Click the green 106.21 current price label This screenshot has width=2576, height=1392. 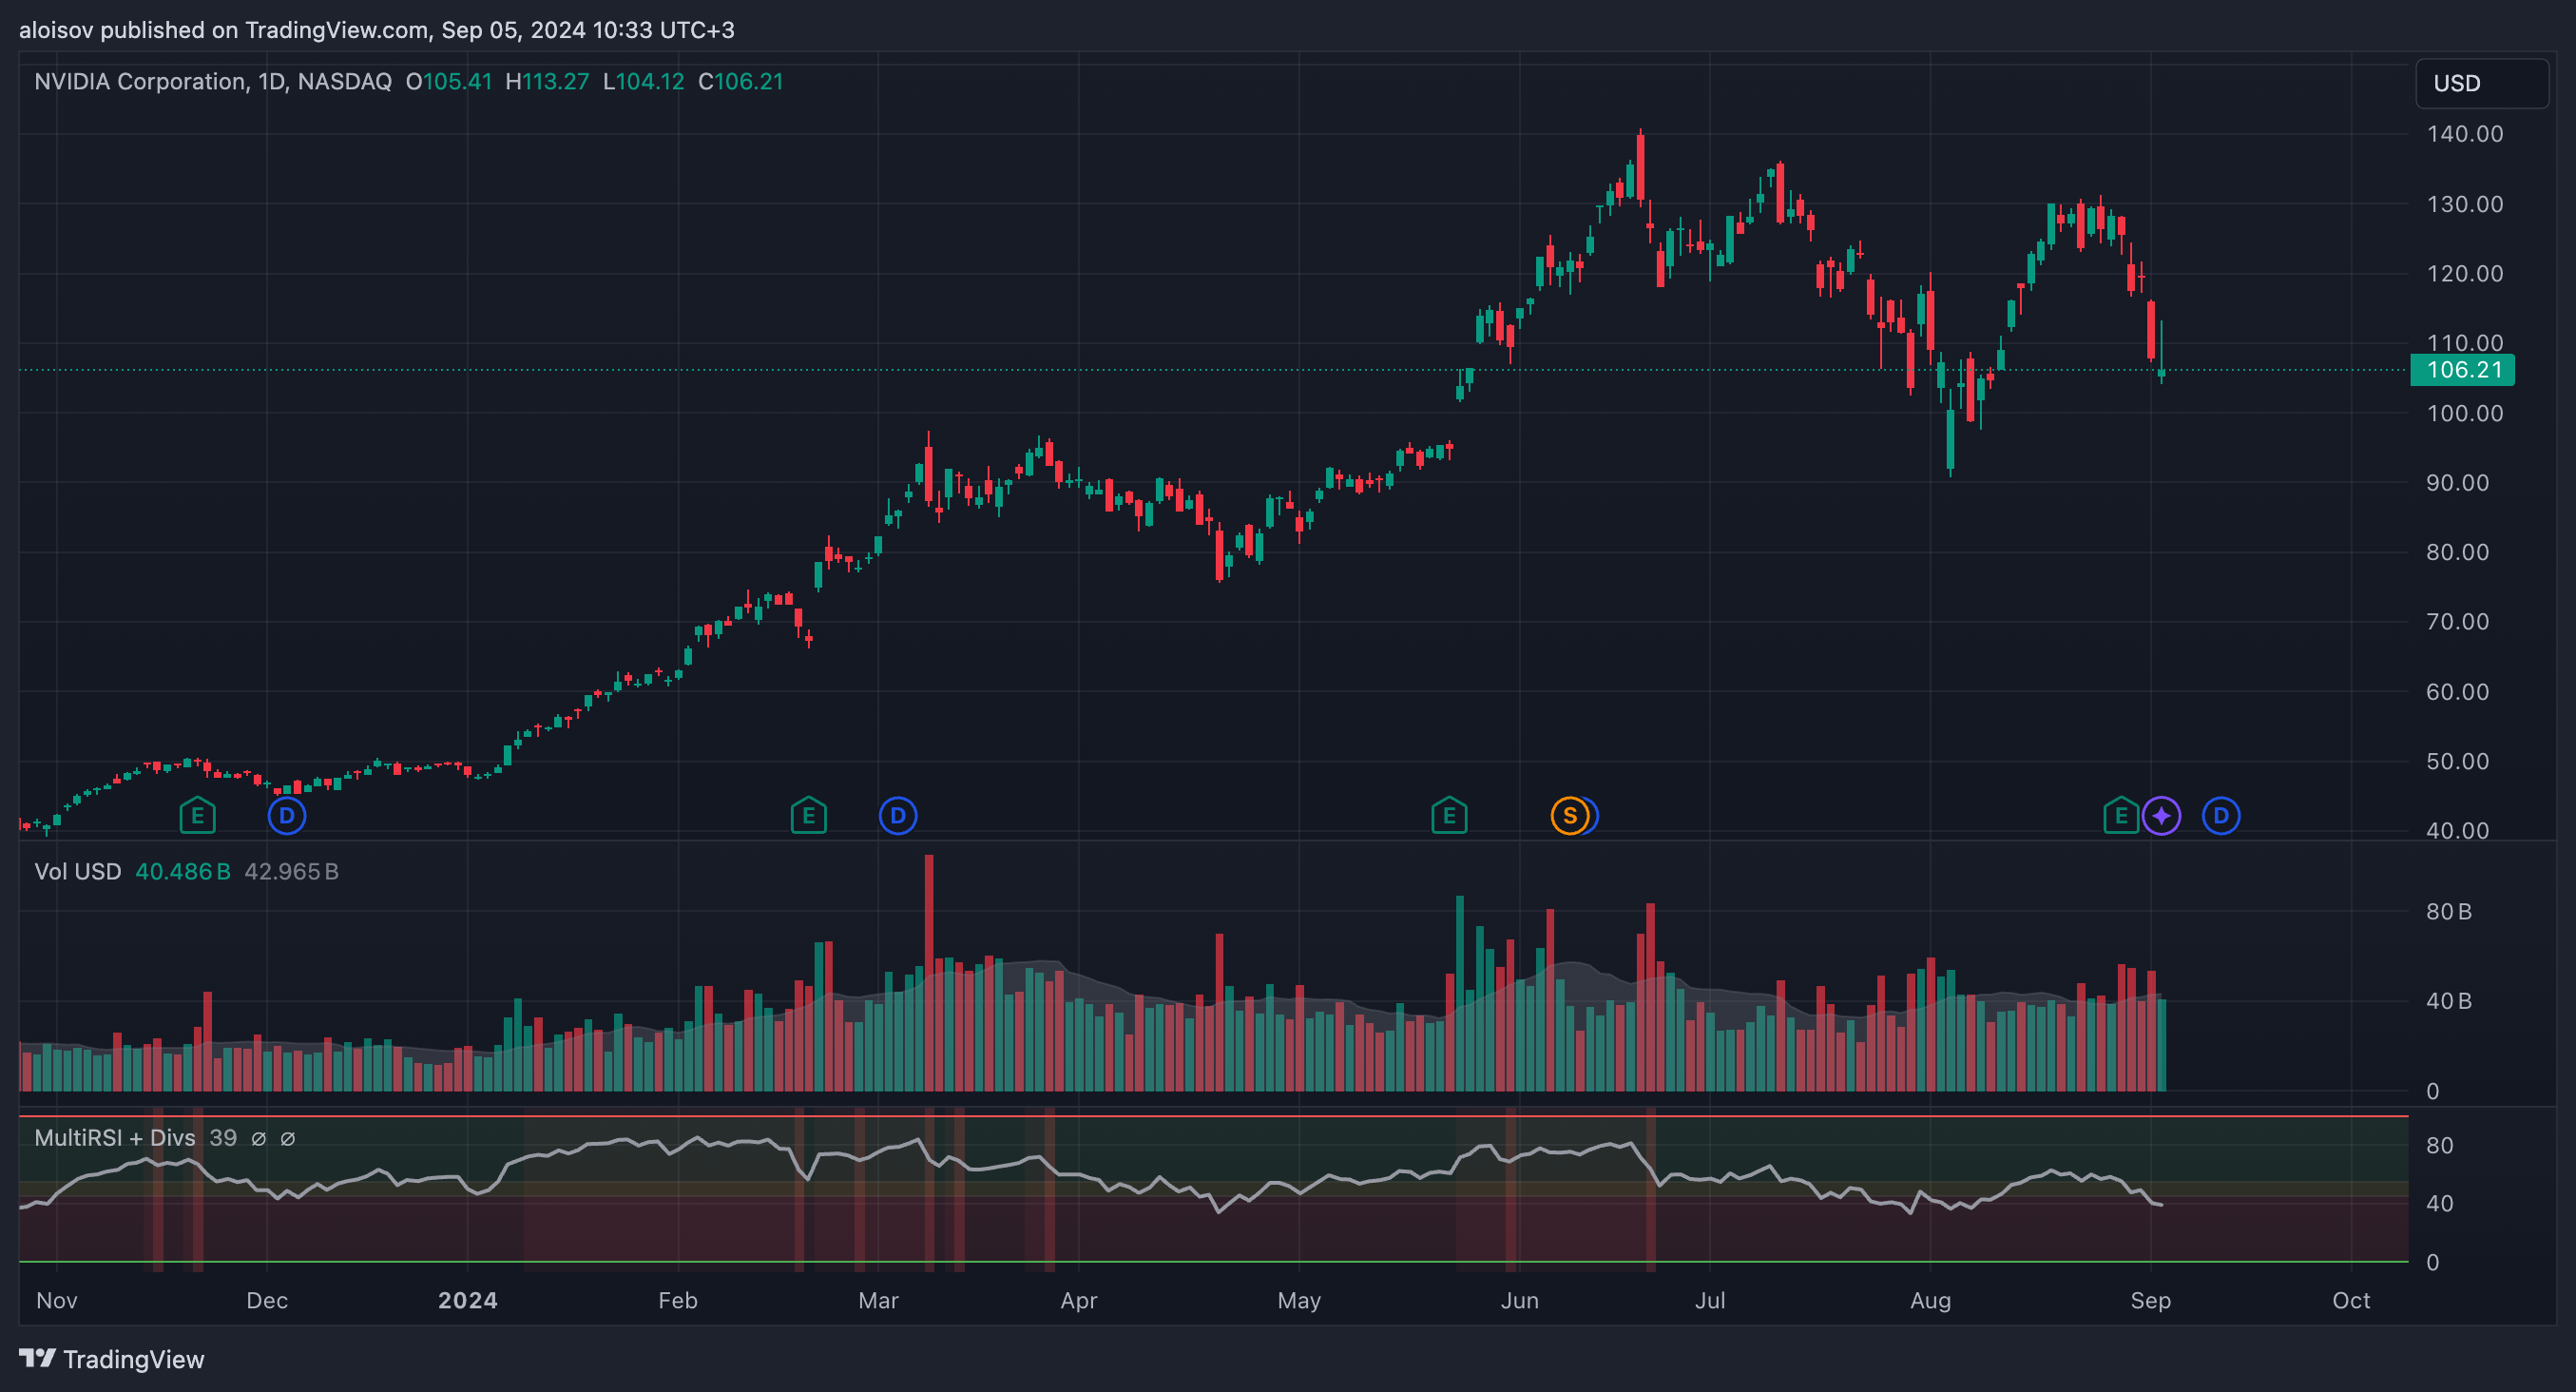click(2463, 370)
